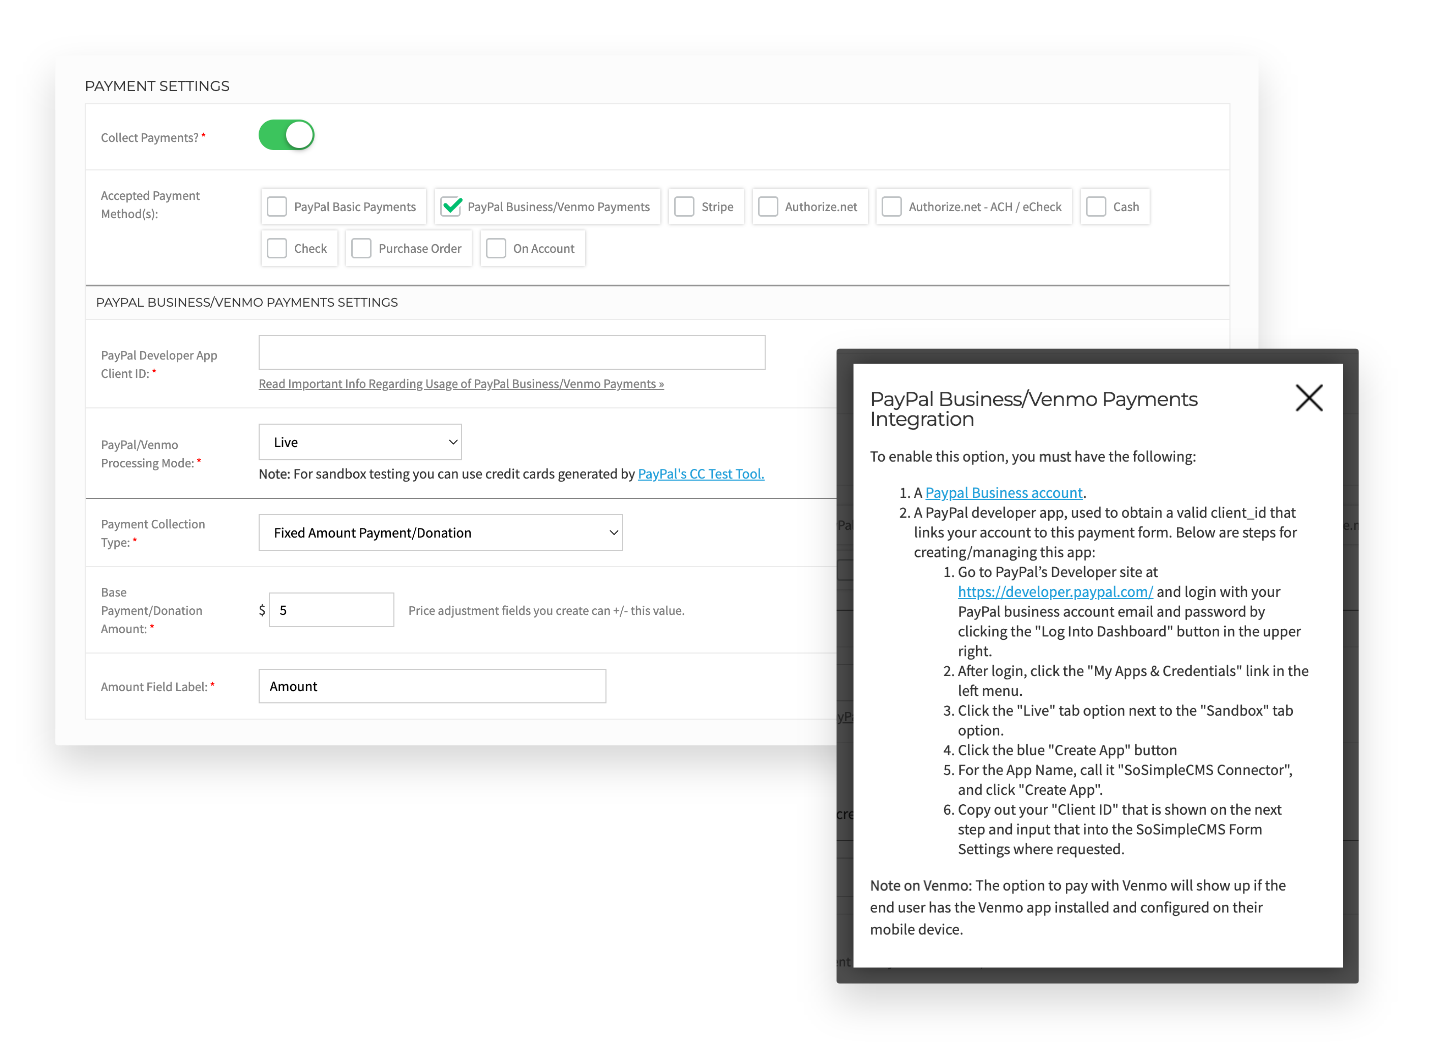Screen dimensions: 1450x1050
Task: Tick the On Account checkbox
Action: [497, 249]
